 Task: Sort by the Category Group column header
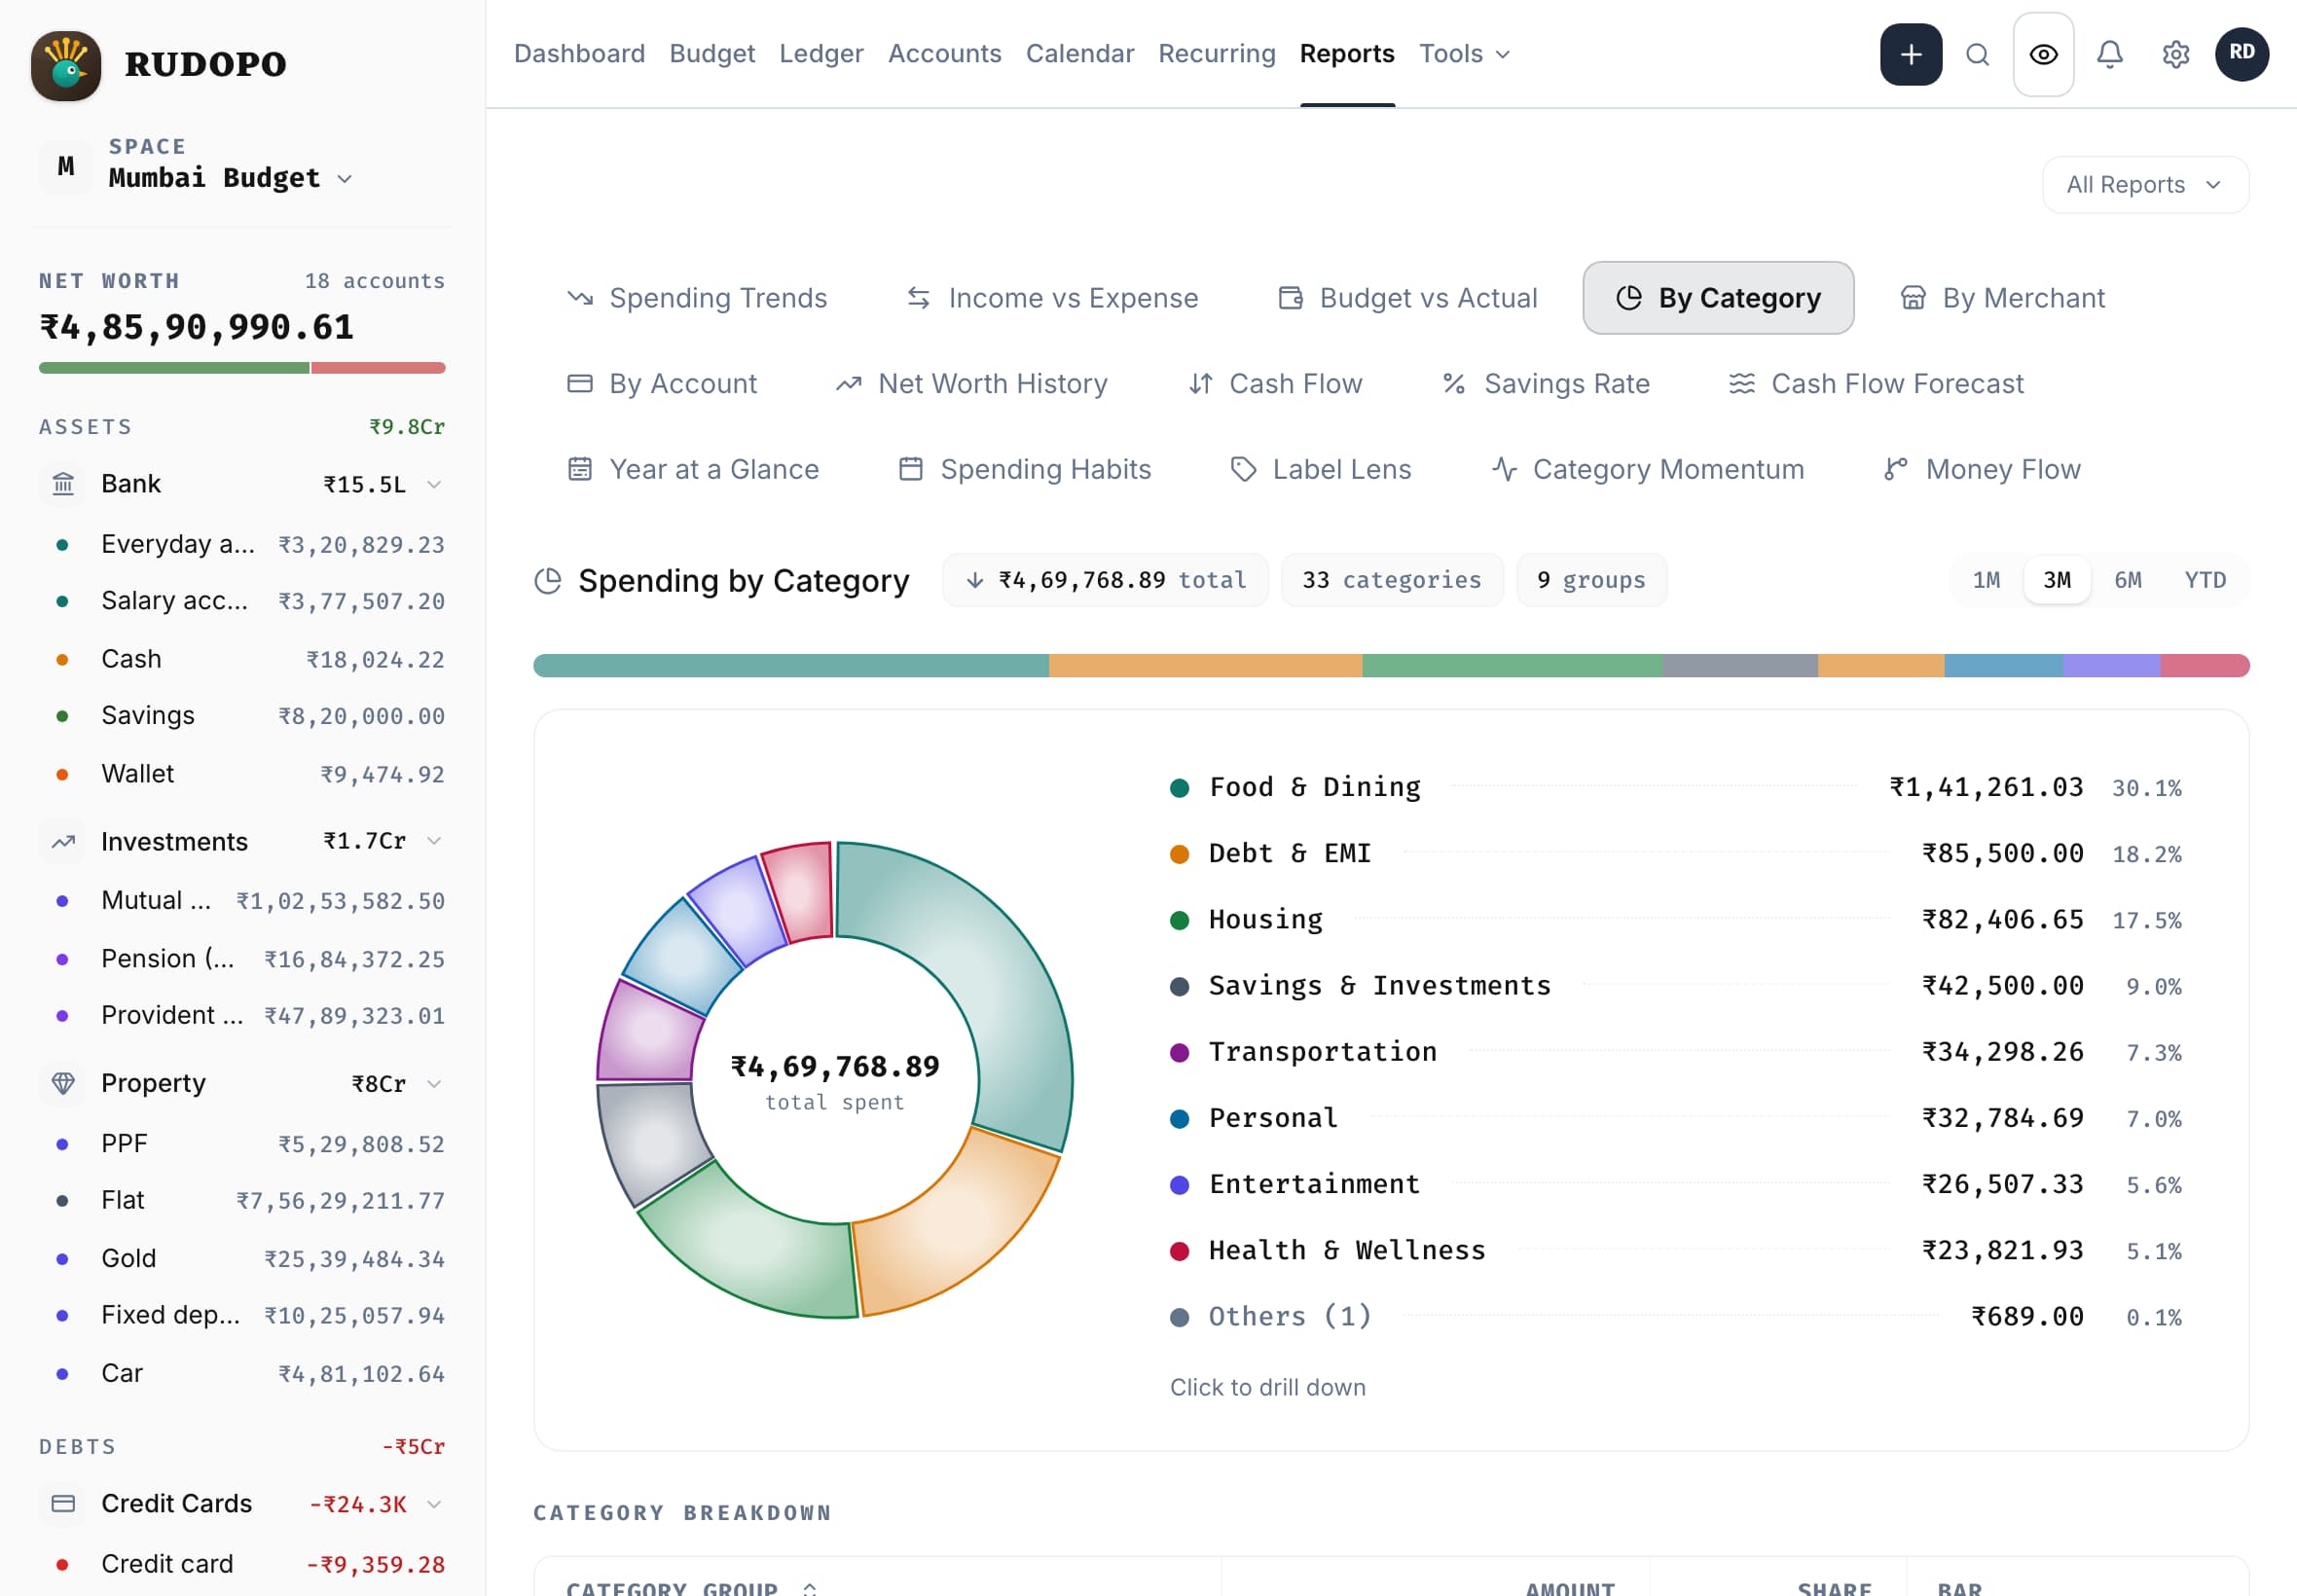691,1587
